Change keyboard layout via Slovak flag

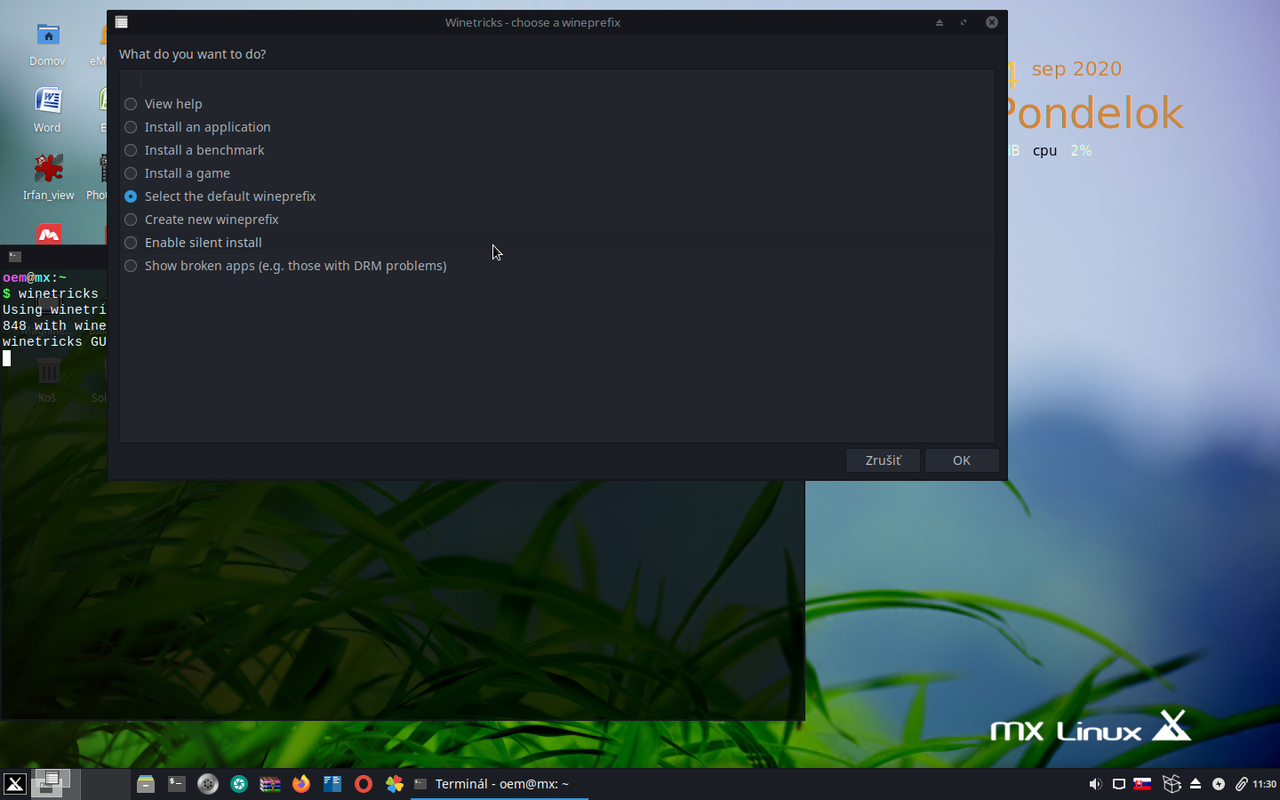click(x=1142, y=784)
